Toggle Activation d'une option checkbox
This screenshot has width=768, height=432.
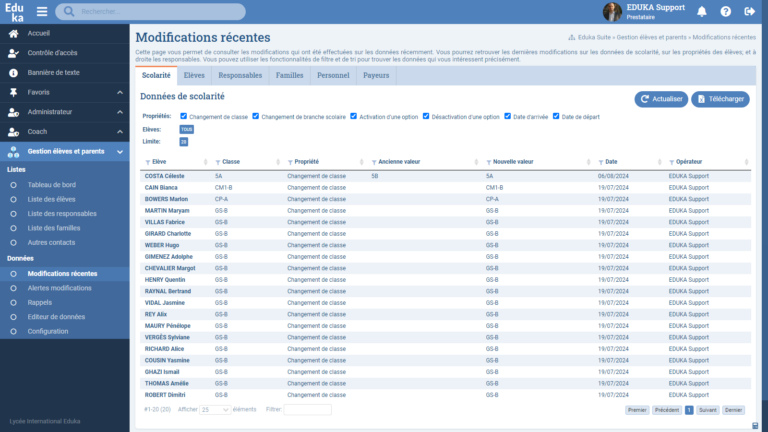point(354,116)
